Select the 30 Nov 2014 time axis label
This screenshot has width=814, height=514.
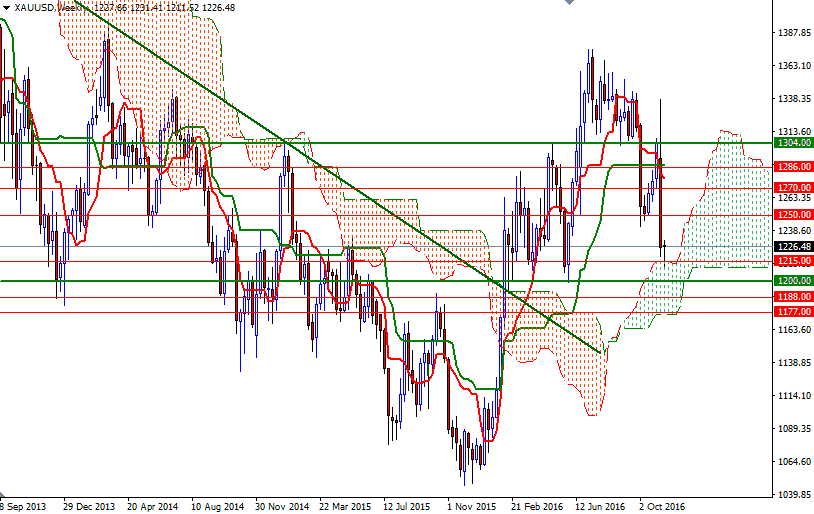pyautogui.click(x=282, y=506)
